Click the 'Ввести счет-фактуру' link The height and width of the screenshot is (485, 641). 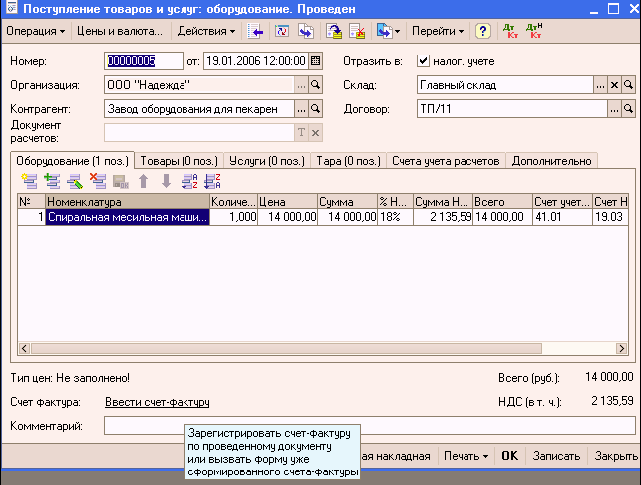point(157,402)
